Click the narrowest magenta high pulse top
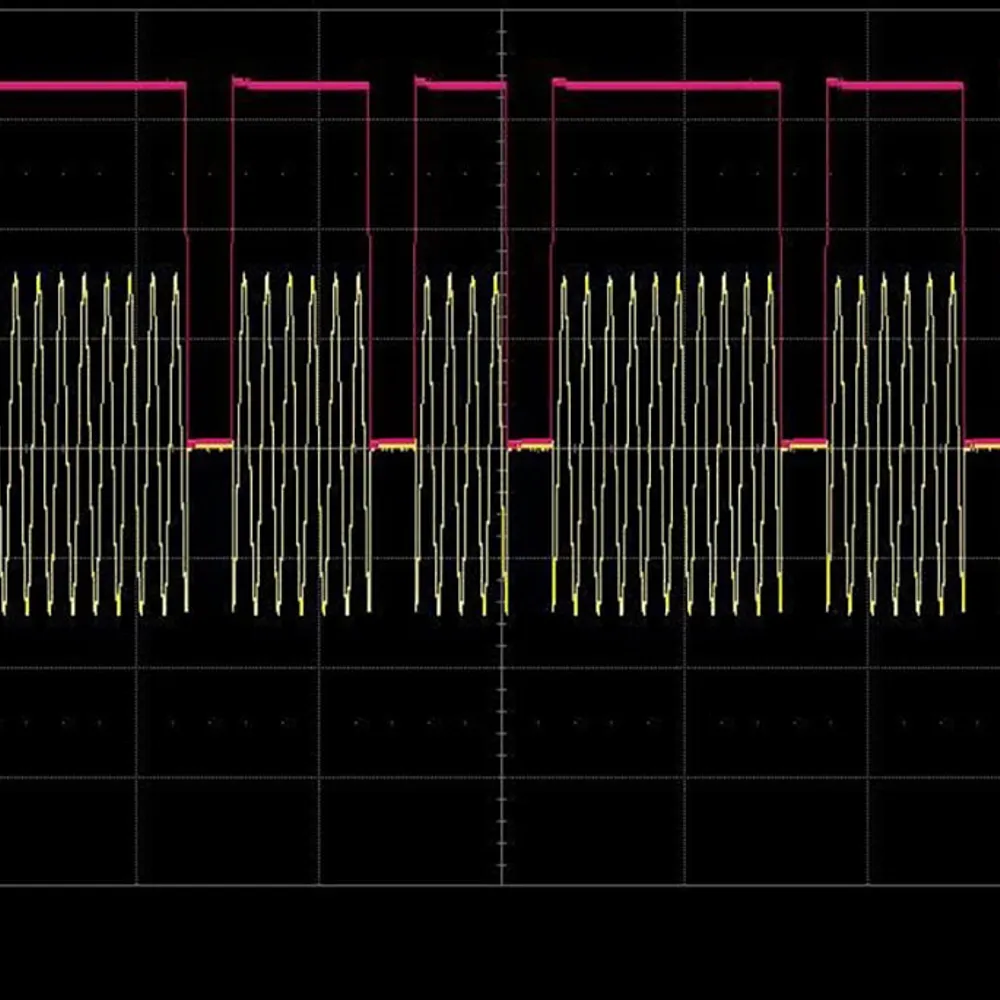Screen dimensions: 1000x1000 pos(460,86)
